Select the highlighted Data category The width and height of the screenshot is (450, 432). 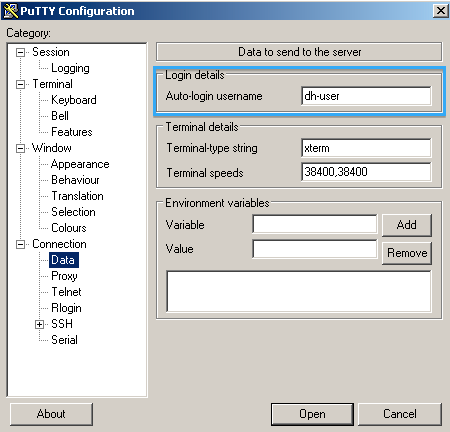pyautogui.click(x=64, y=260)
